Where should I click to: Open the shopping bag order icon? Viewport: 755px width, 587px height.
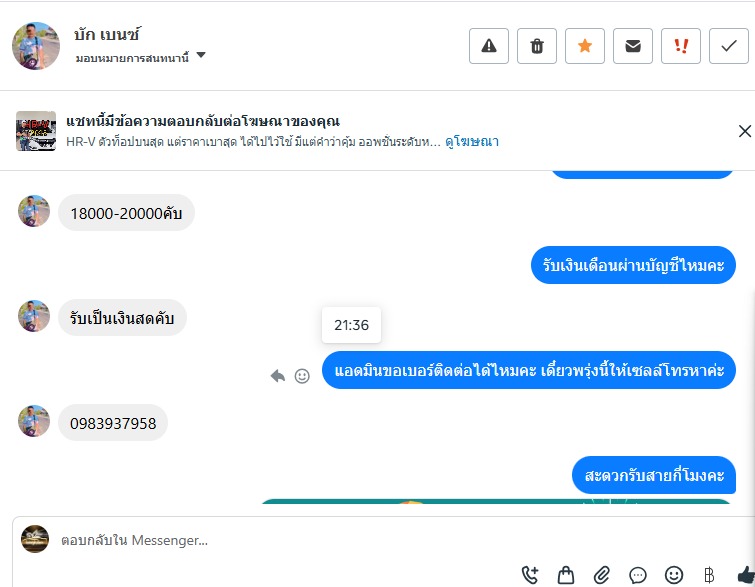pos(566,574)
